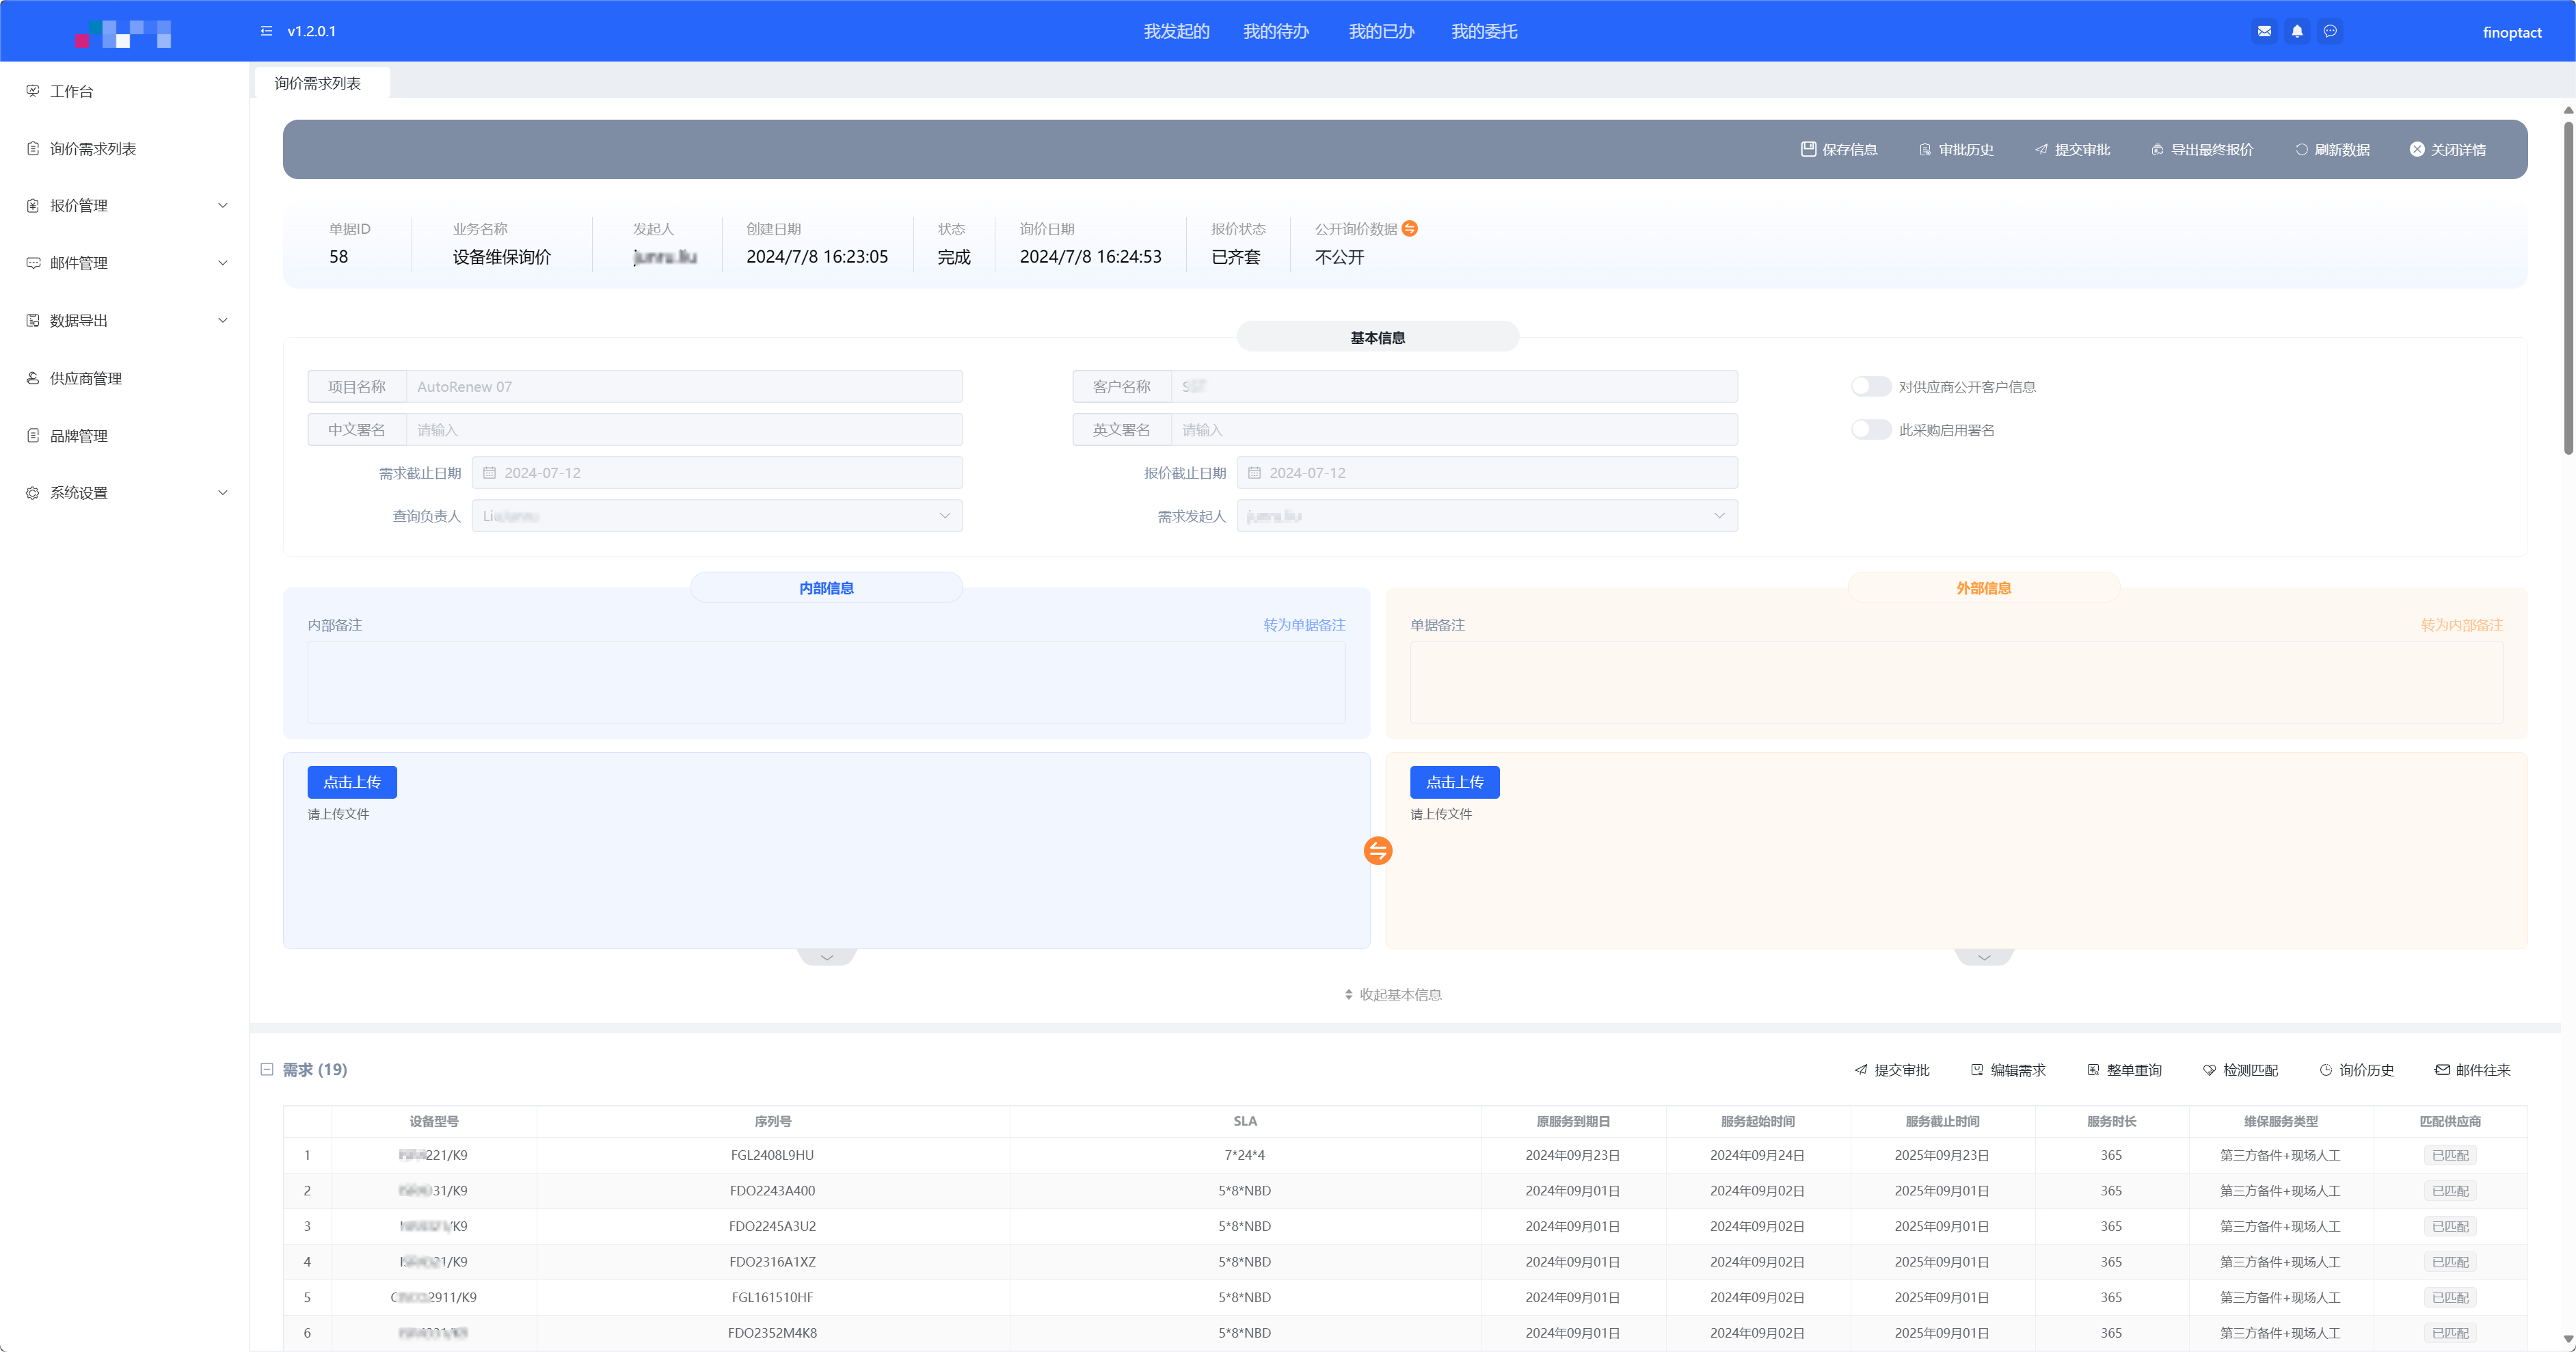
Task: Open 我的待办 in top navigation
Action: pos(1275,32)
